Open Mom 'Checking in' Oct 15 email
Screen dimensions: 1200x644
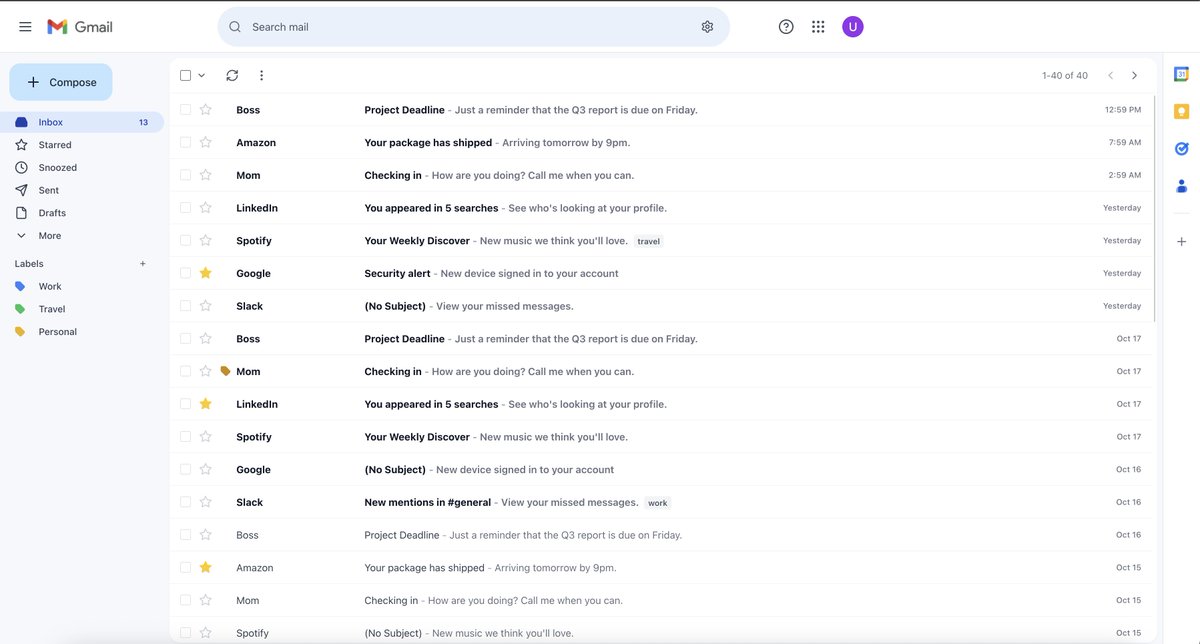click(x=662, y=600)
